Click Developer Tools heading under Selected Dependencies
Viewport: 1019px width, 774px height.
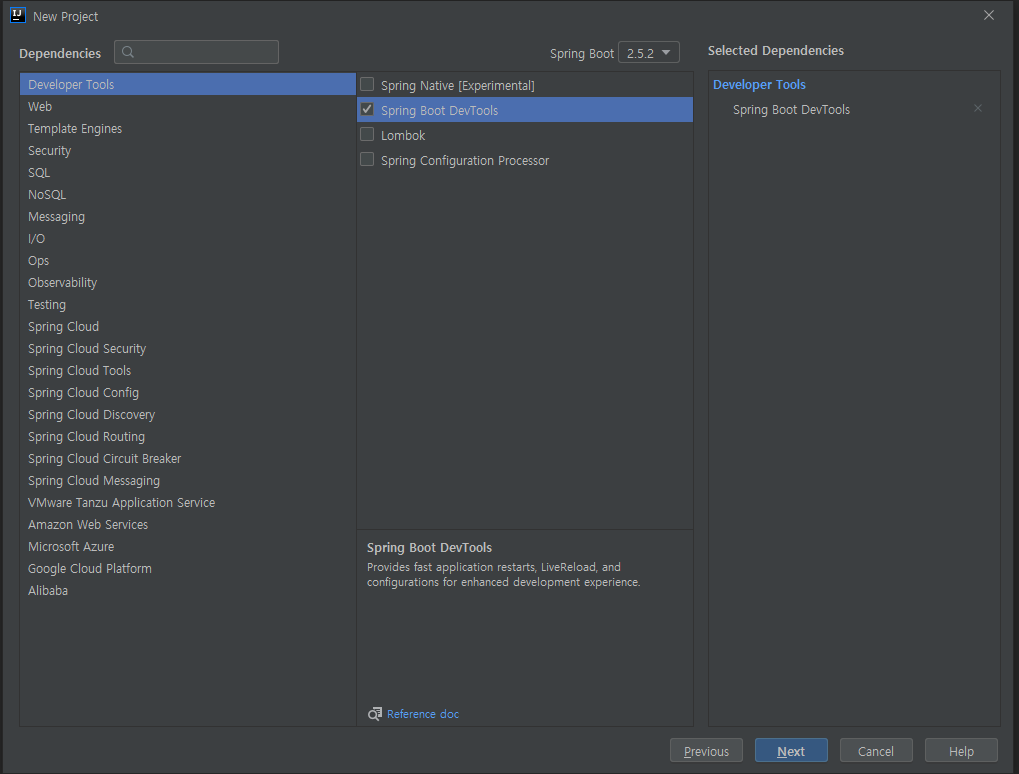pyautogui.click(x=759, y=84)
